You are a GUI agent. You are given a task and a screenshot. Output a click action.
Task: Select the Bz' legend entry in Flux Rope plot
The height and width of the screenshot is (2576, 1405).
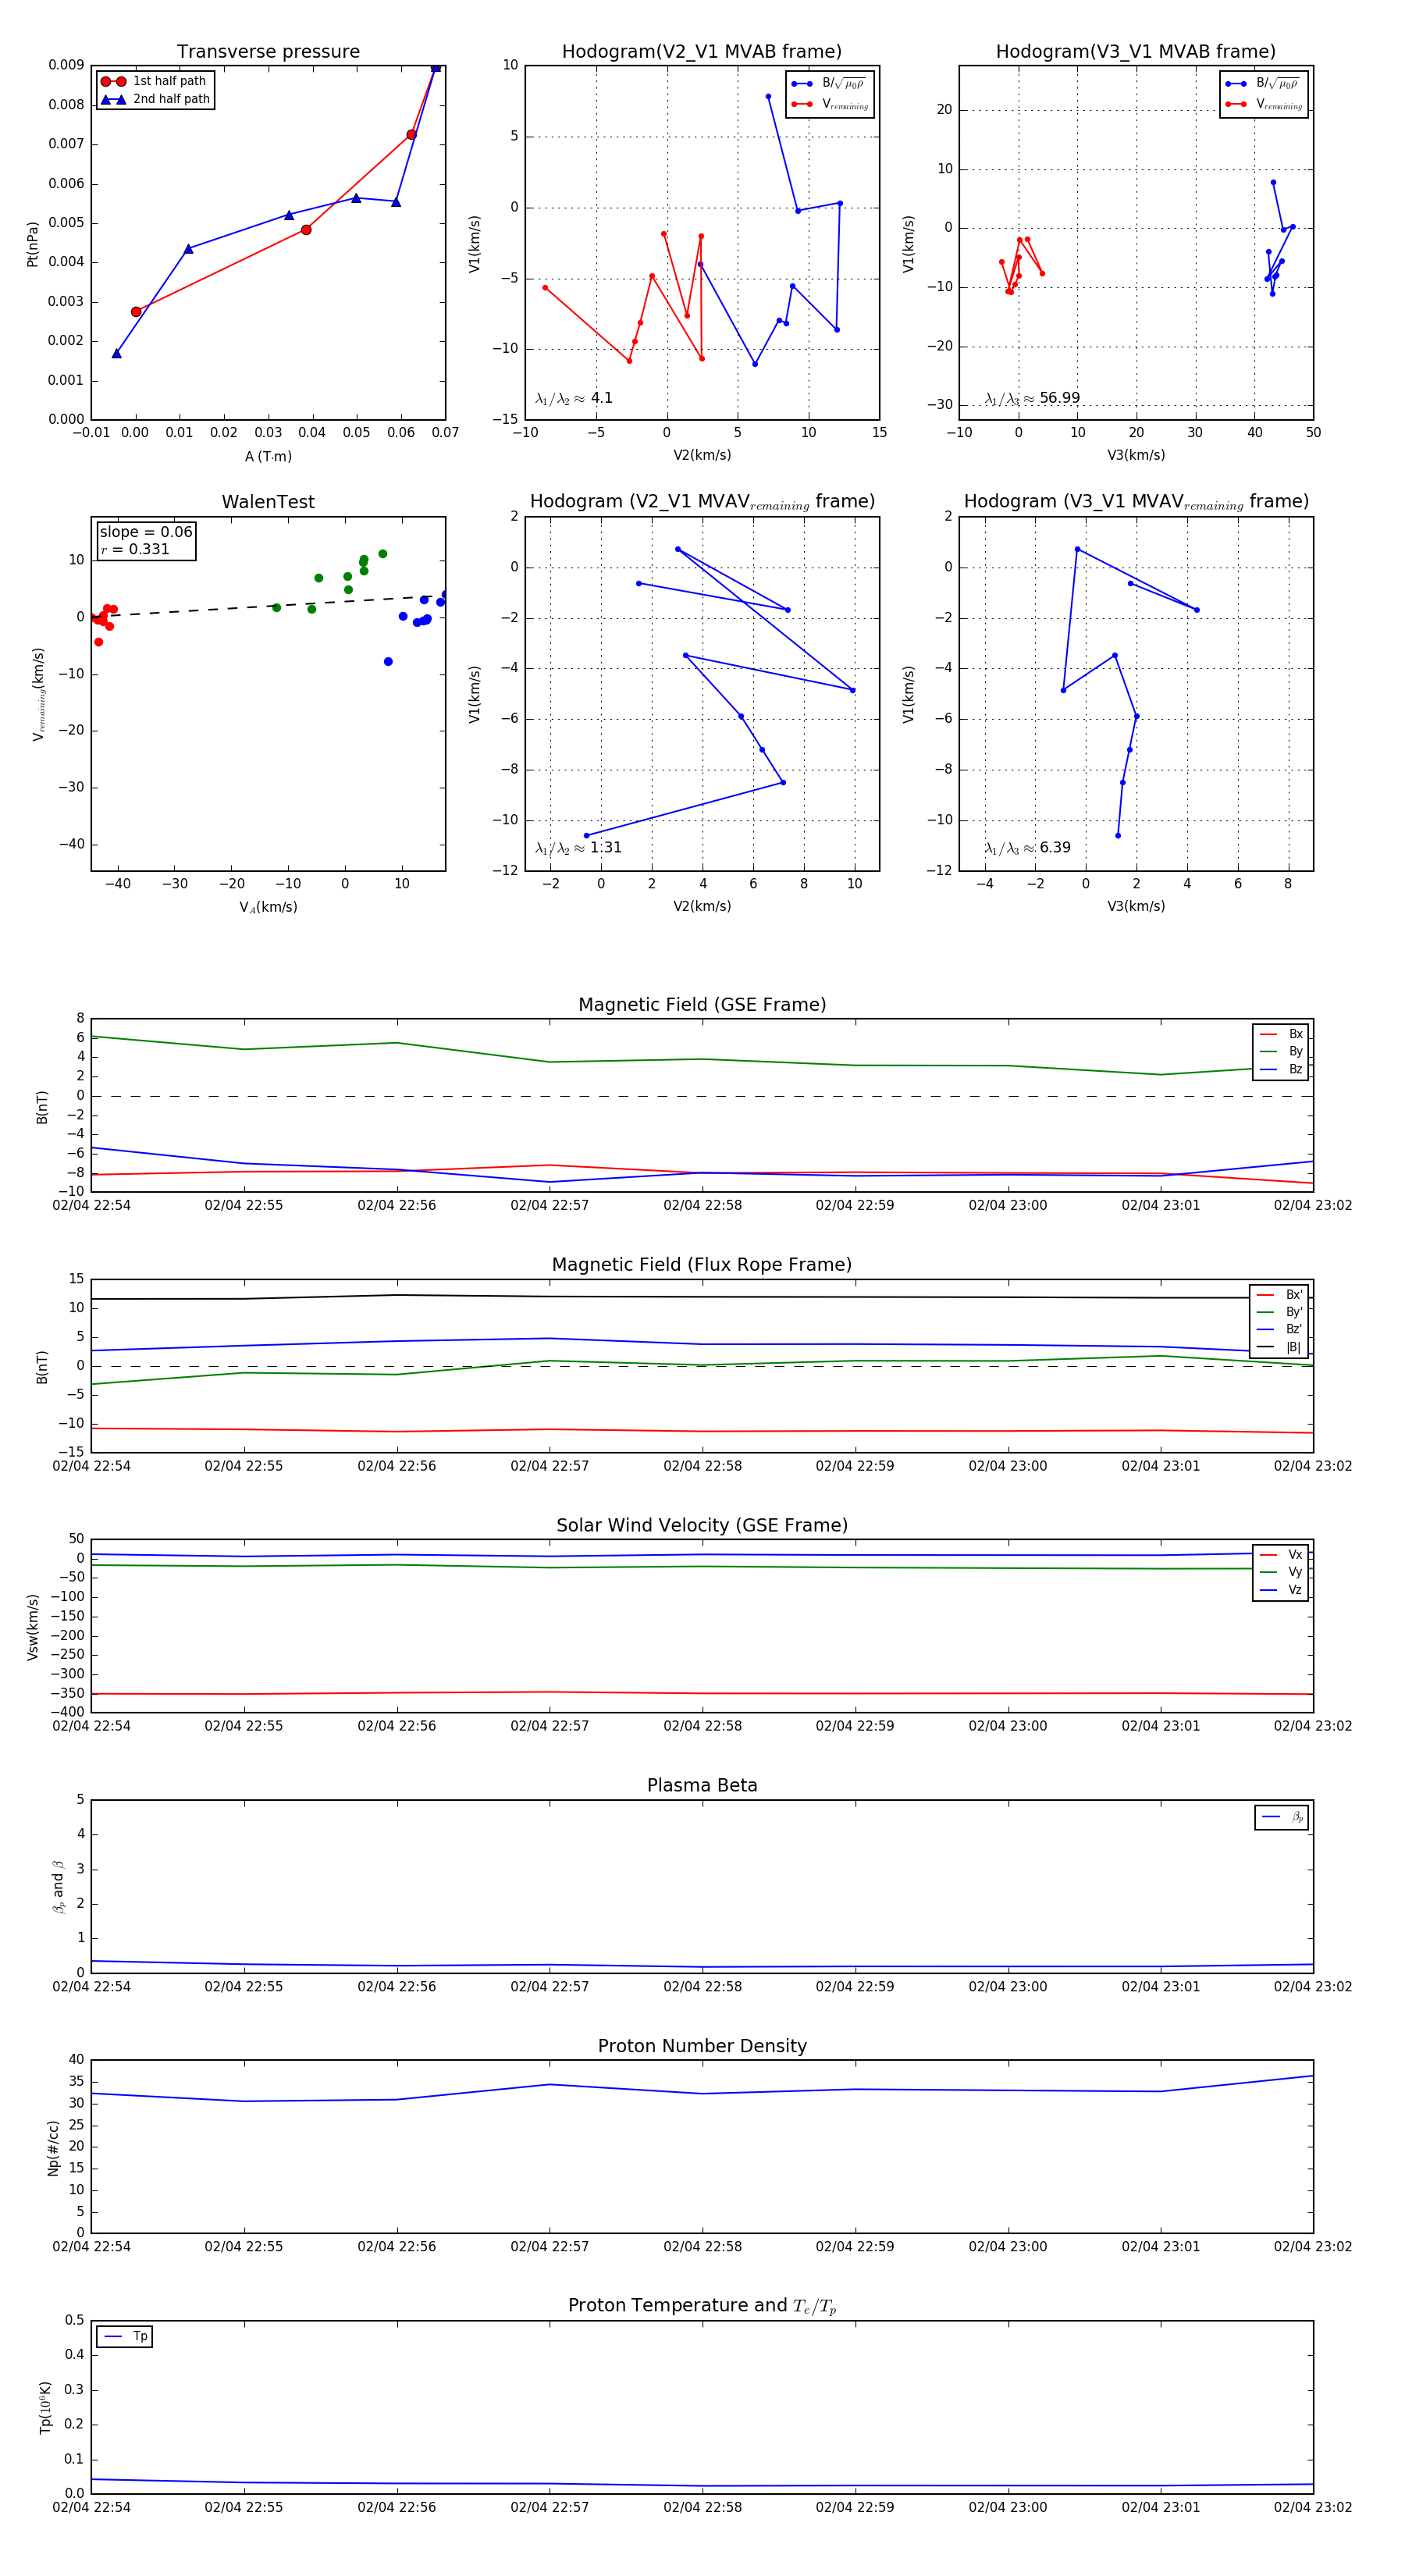(x=1279, y=1329)
